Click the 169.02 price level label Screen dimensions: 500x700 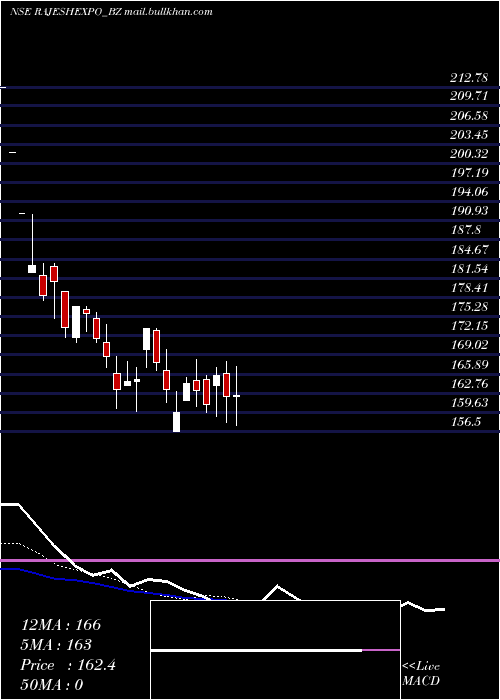[x=469, y=345]
